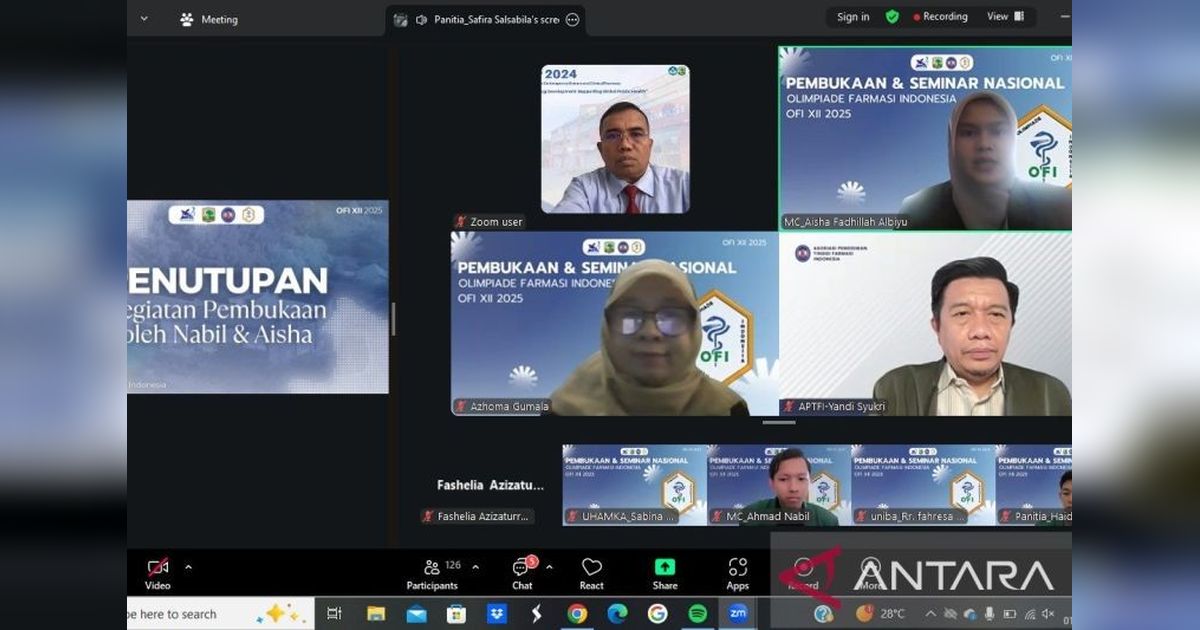Click the MC_Aisha Fadhillah Albiyu name label
This screenshot has width=1200, height=630.
click(x=846, y=222)
